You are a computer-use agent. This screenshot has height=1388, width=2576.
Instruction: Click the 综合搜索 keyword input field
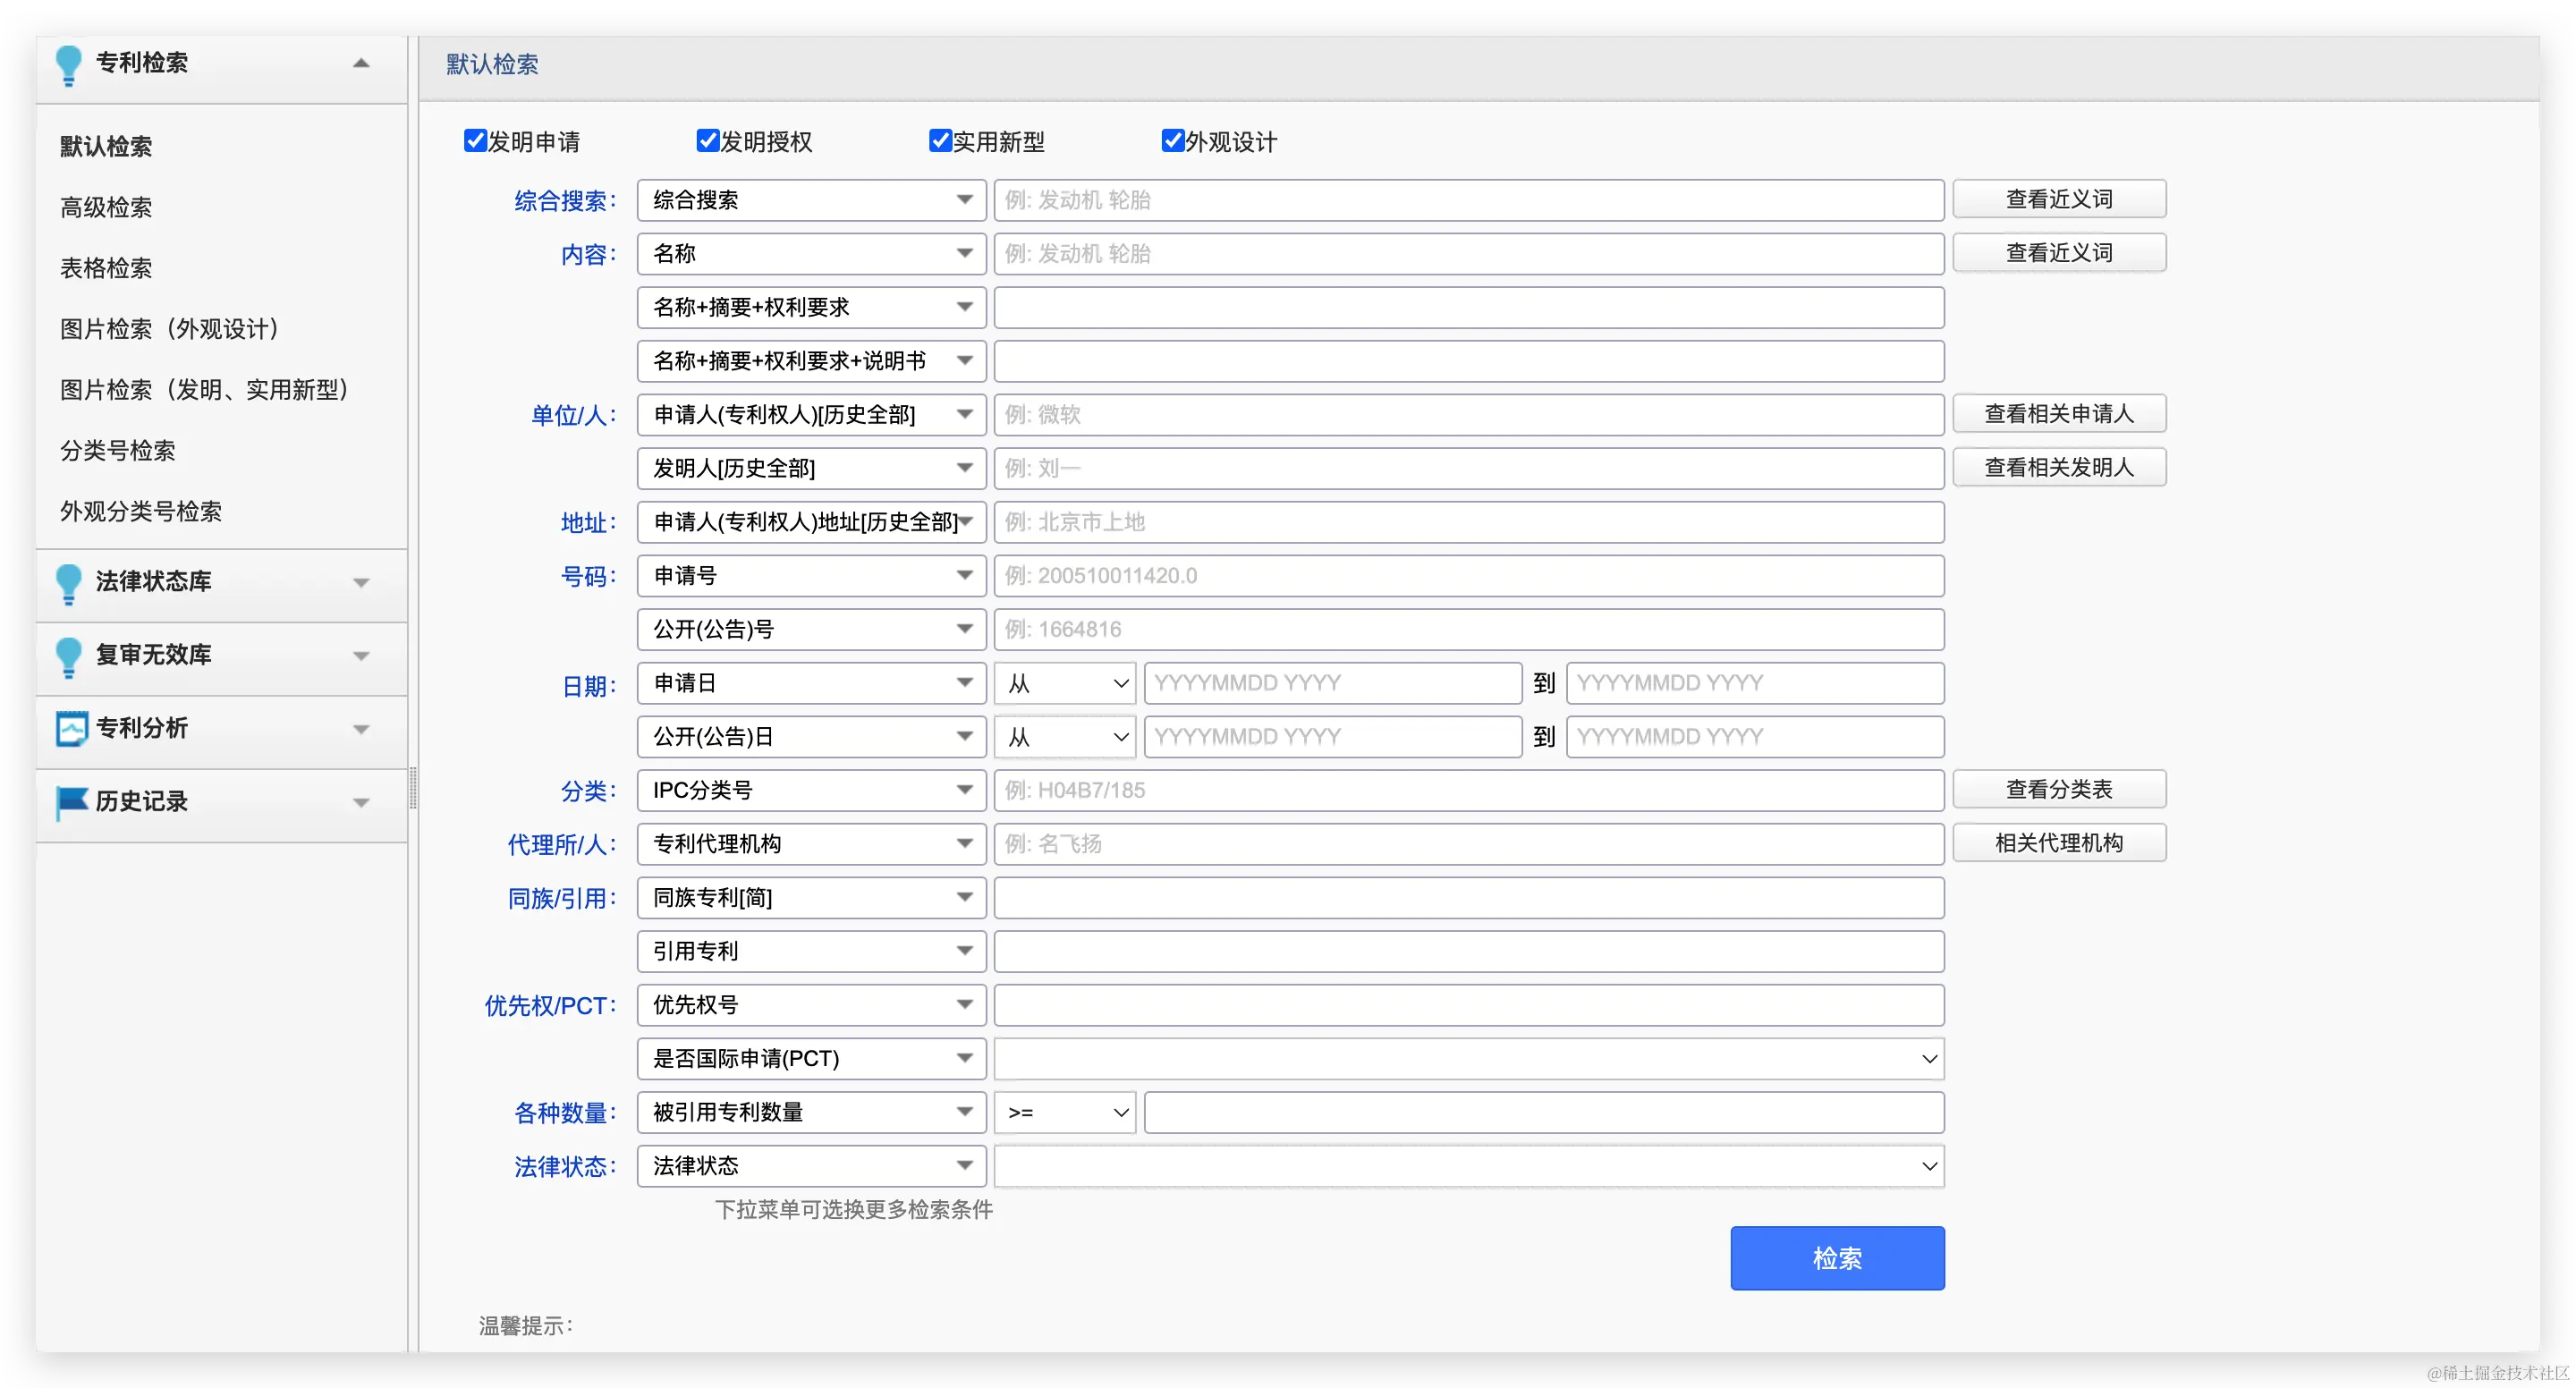click(1468, 200)
